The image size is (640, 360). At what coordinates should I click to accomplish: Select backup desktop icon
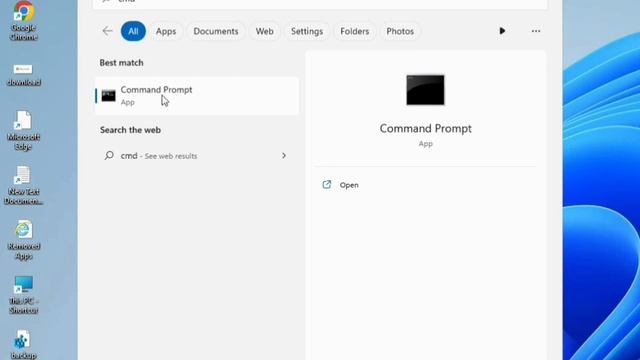[x=23, y=345]
